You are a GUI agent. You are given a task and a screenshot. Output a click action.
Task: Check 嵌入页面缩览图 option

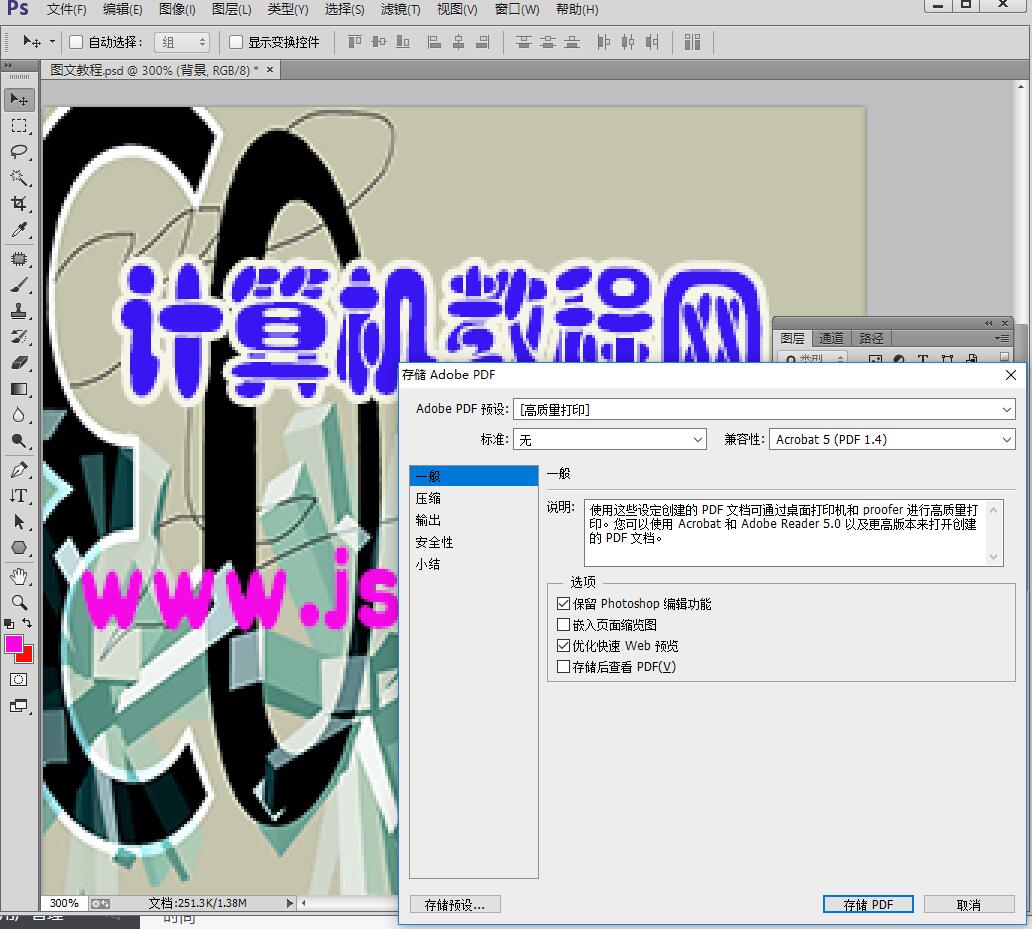click(x=563, y=624)
